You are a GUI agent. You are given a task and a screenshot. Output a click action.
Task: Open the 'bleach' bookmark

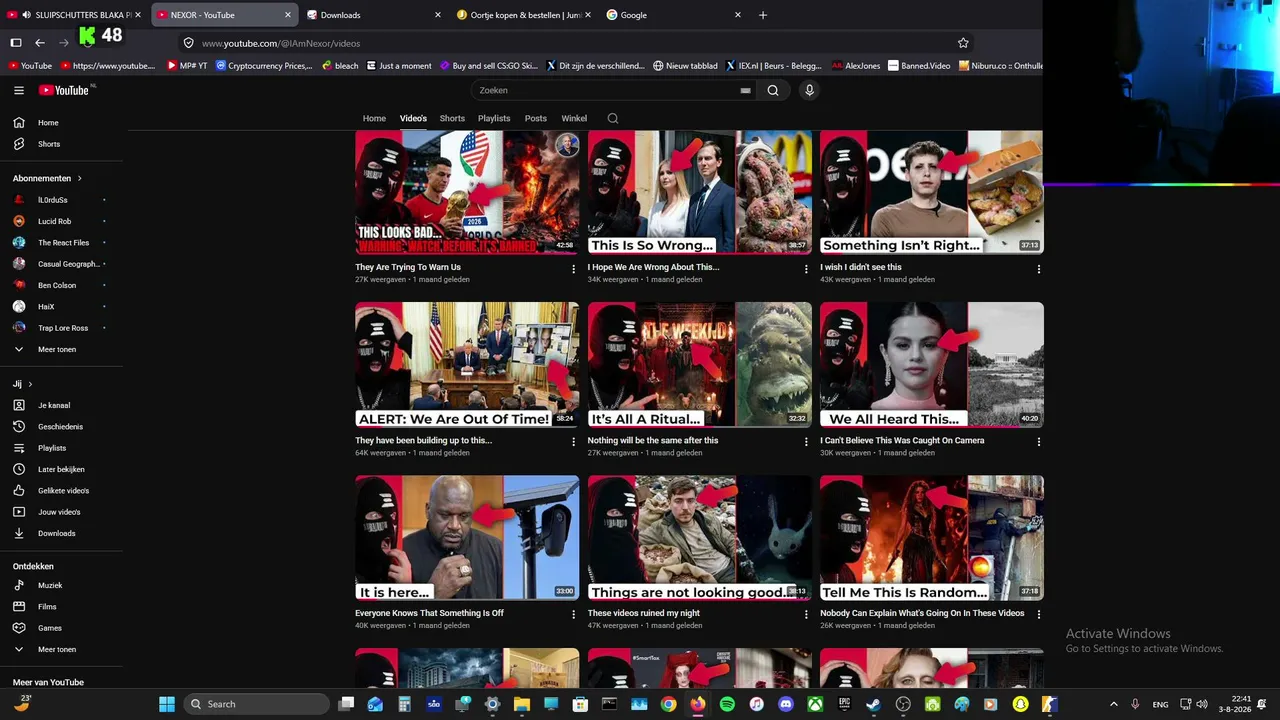pos(340,66)
